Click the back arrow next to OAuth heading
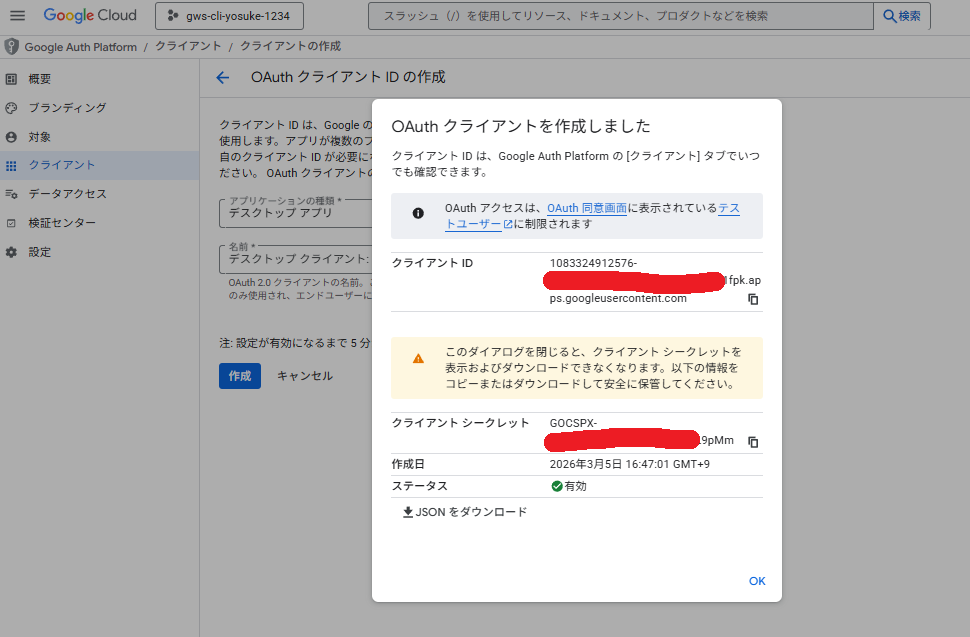This screenshot has height=637, width=970. pyautogui.click(x=222, y=77)
